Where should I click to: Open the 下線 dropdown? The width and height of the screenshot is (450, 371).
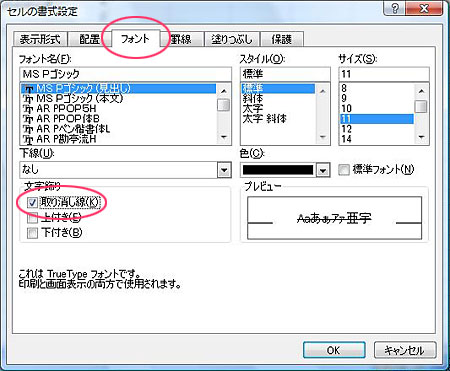tap(224, 170)
